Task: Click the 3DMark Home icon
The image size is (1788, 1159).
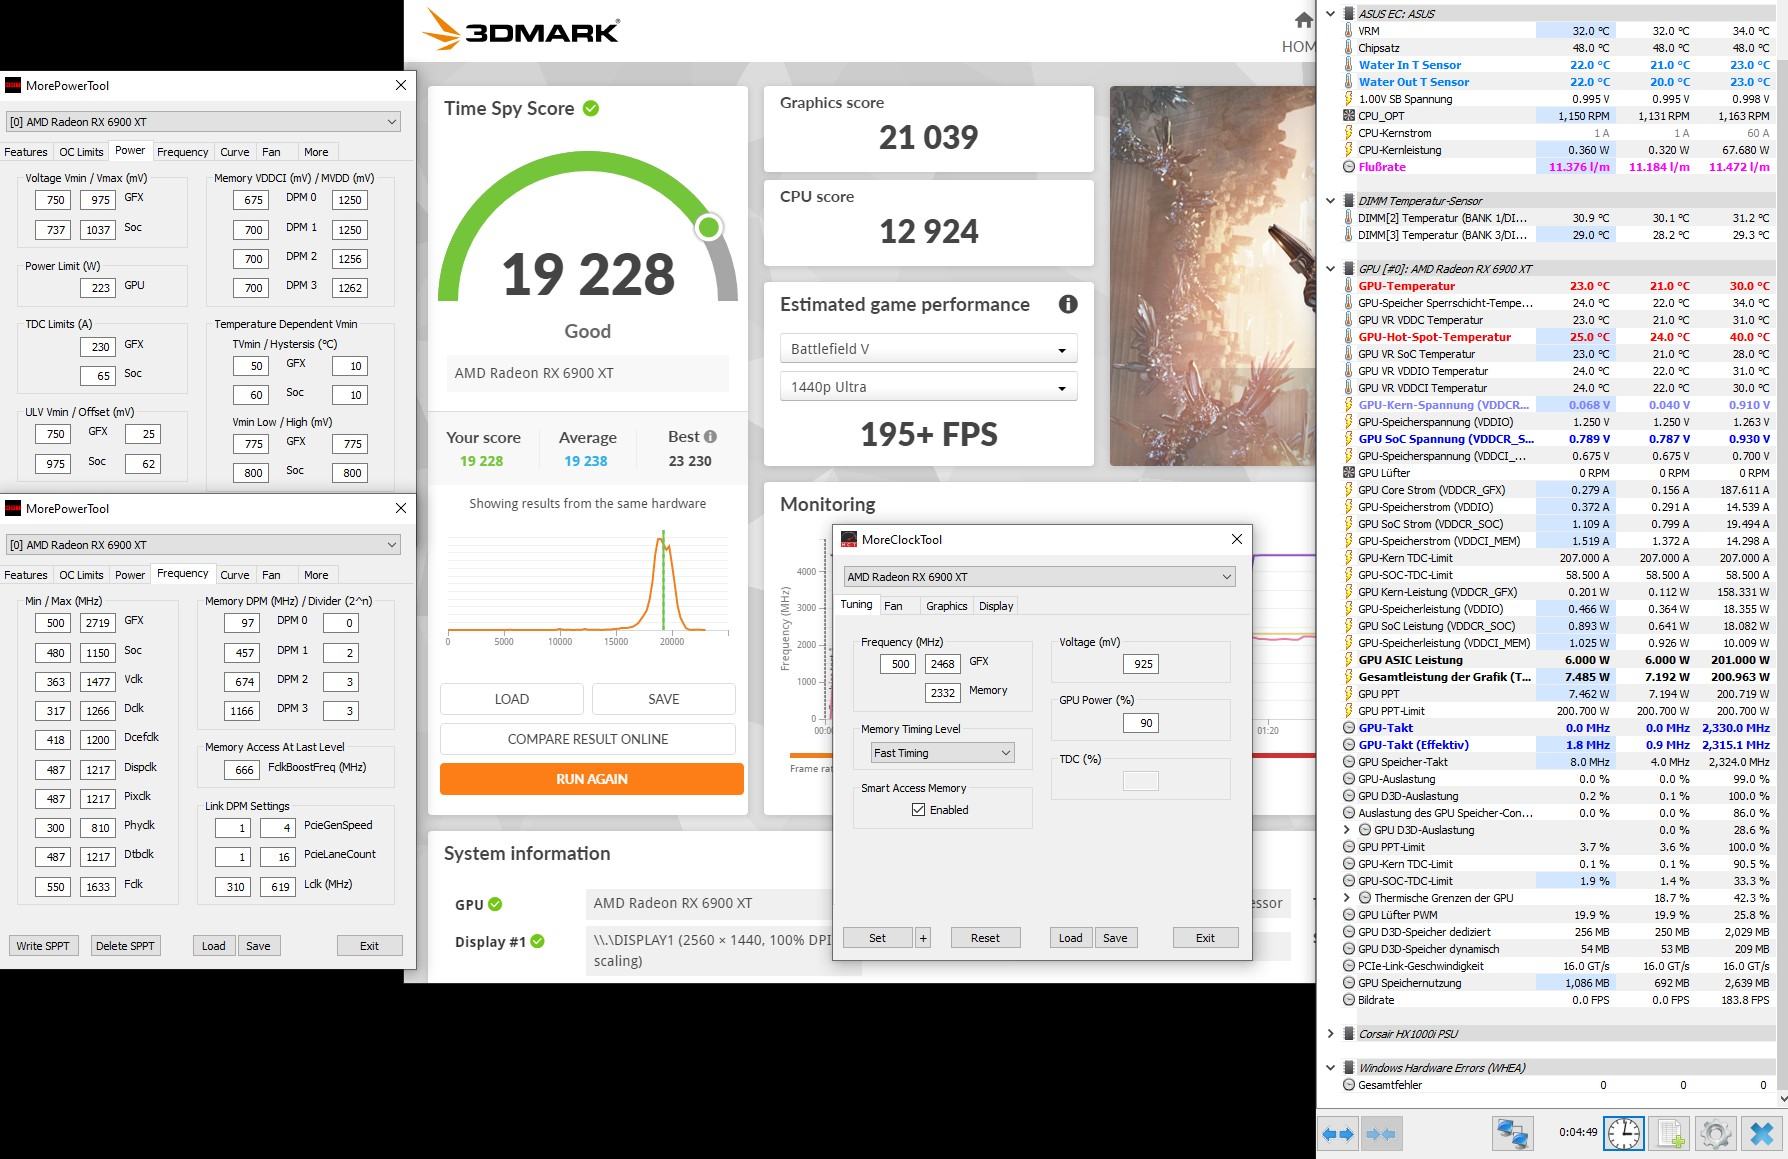Action: click(x=1303, y=20)
